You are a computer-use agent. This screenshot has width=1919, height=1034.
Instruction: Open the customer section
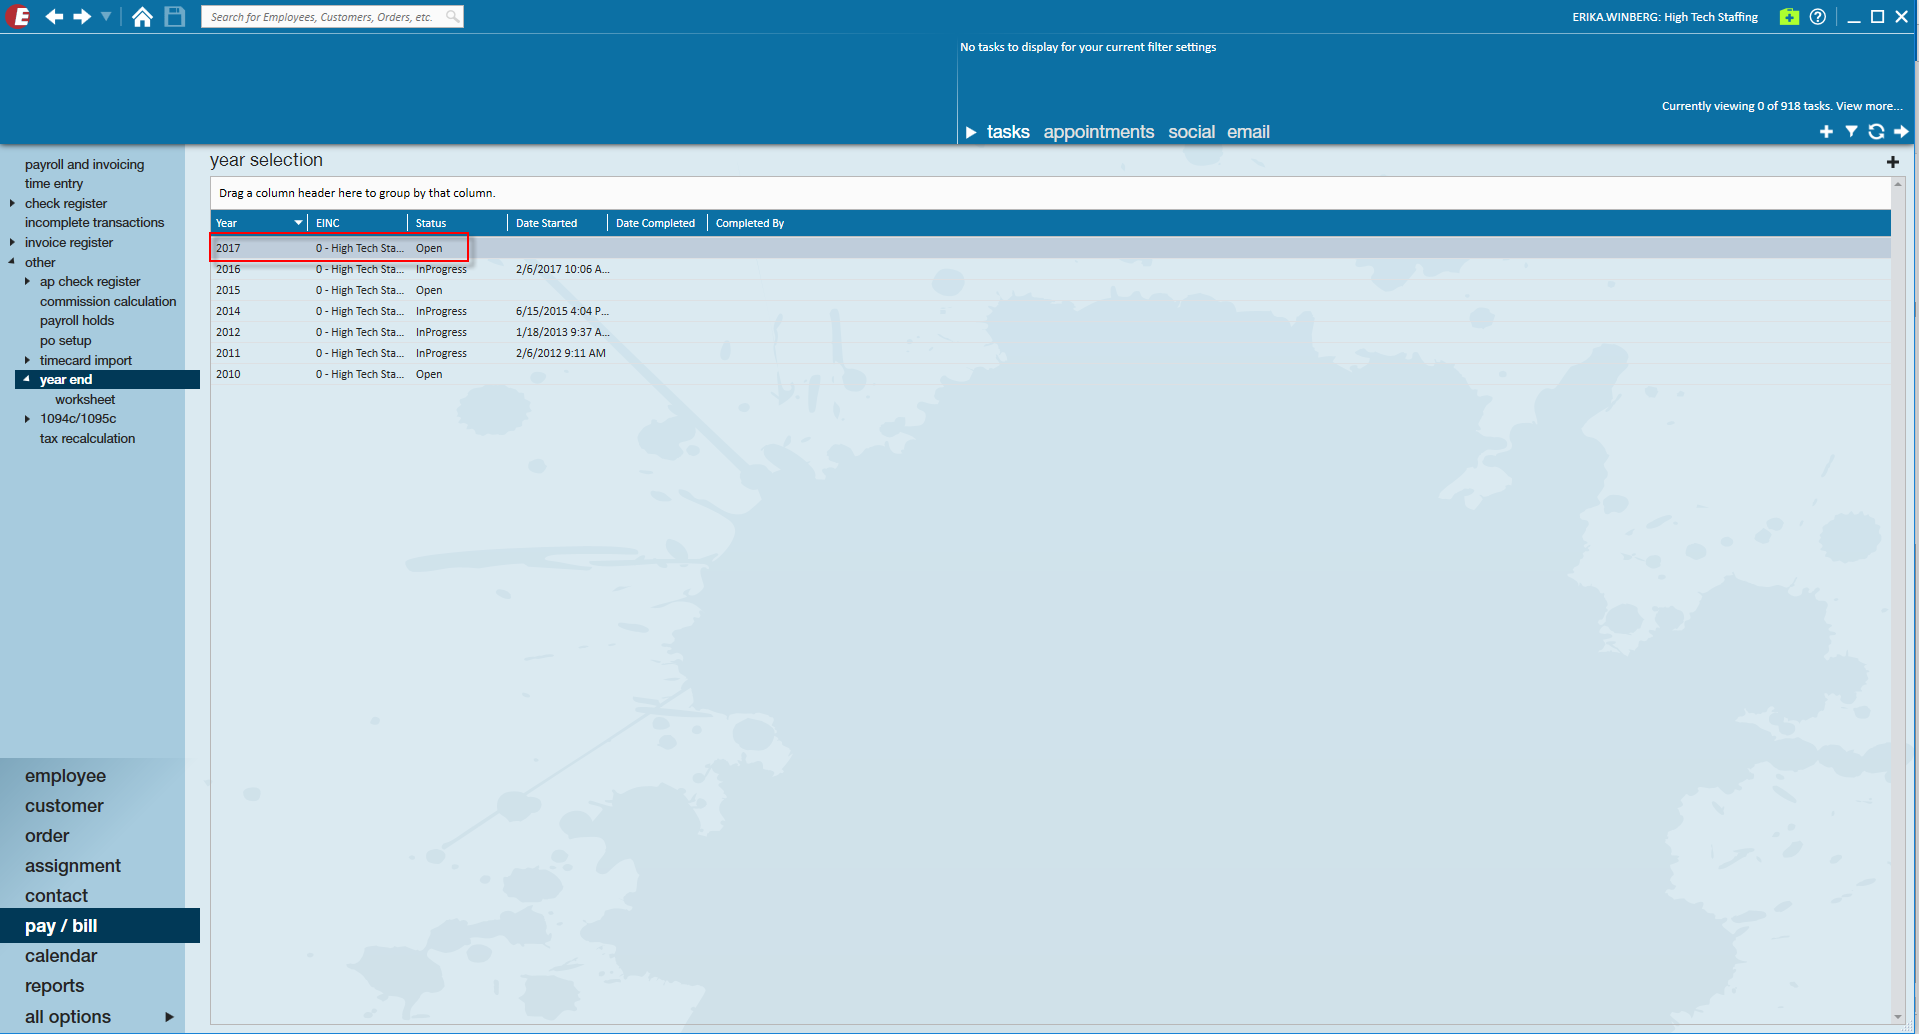pos(64,806)
